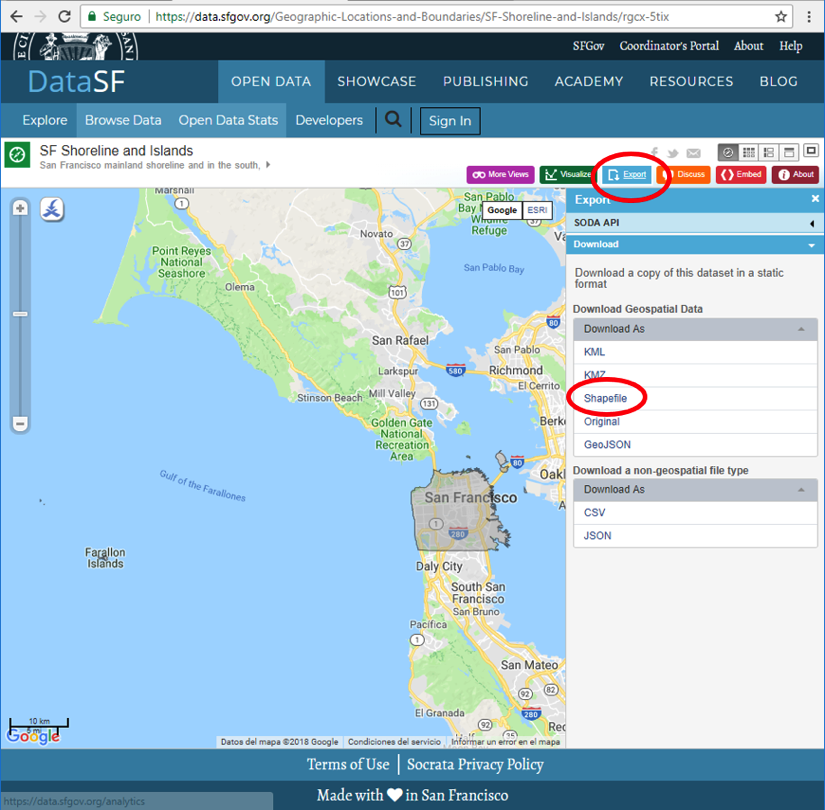Zoom in map with plus button
This screenshot has width=825, height=810.
coord(20,208)
